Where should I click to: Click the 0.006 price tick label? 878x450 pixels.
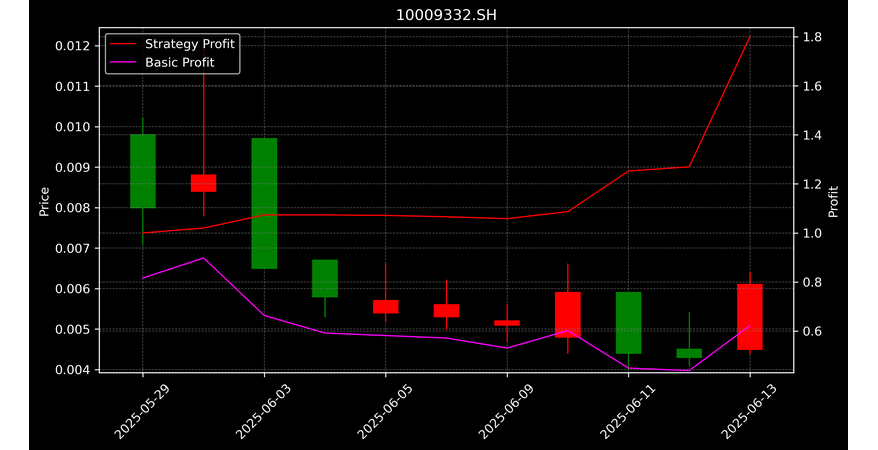pyautogui.click(x=73, y=289)
